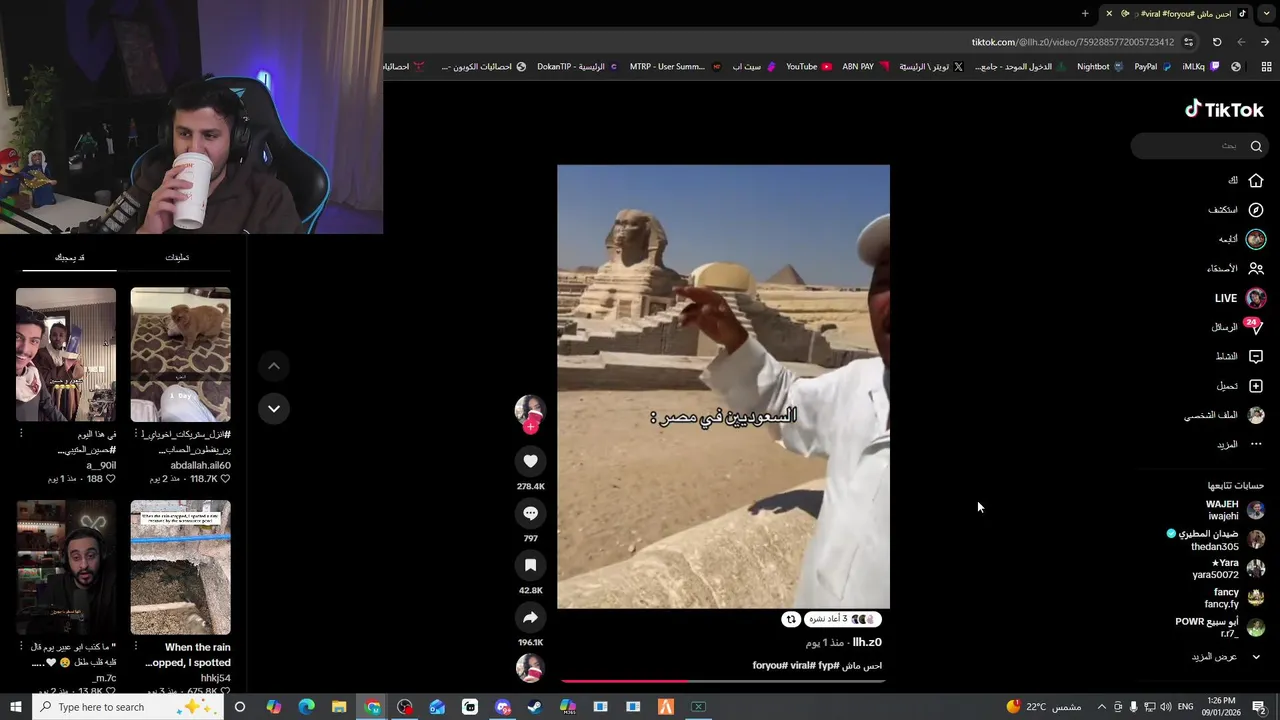Viewport: 1280px width, 720px height.
Task: Open the DokanTIP bookmark
Action: click(577, 67)
